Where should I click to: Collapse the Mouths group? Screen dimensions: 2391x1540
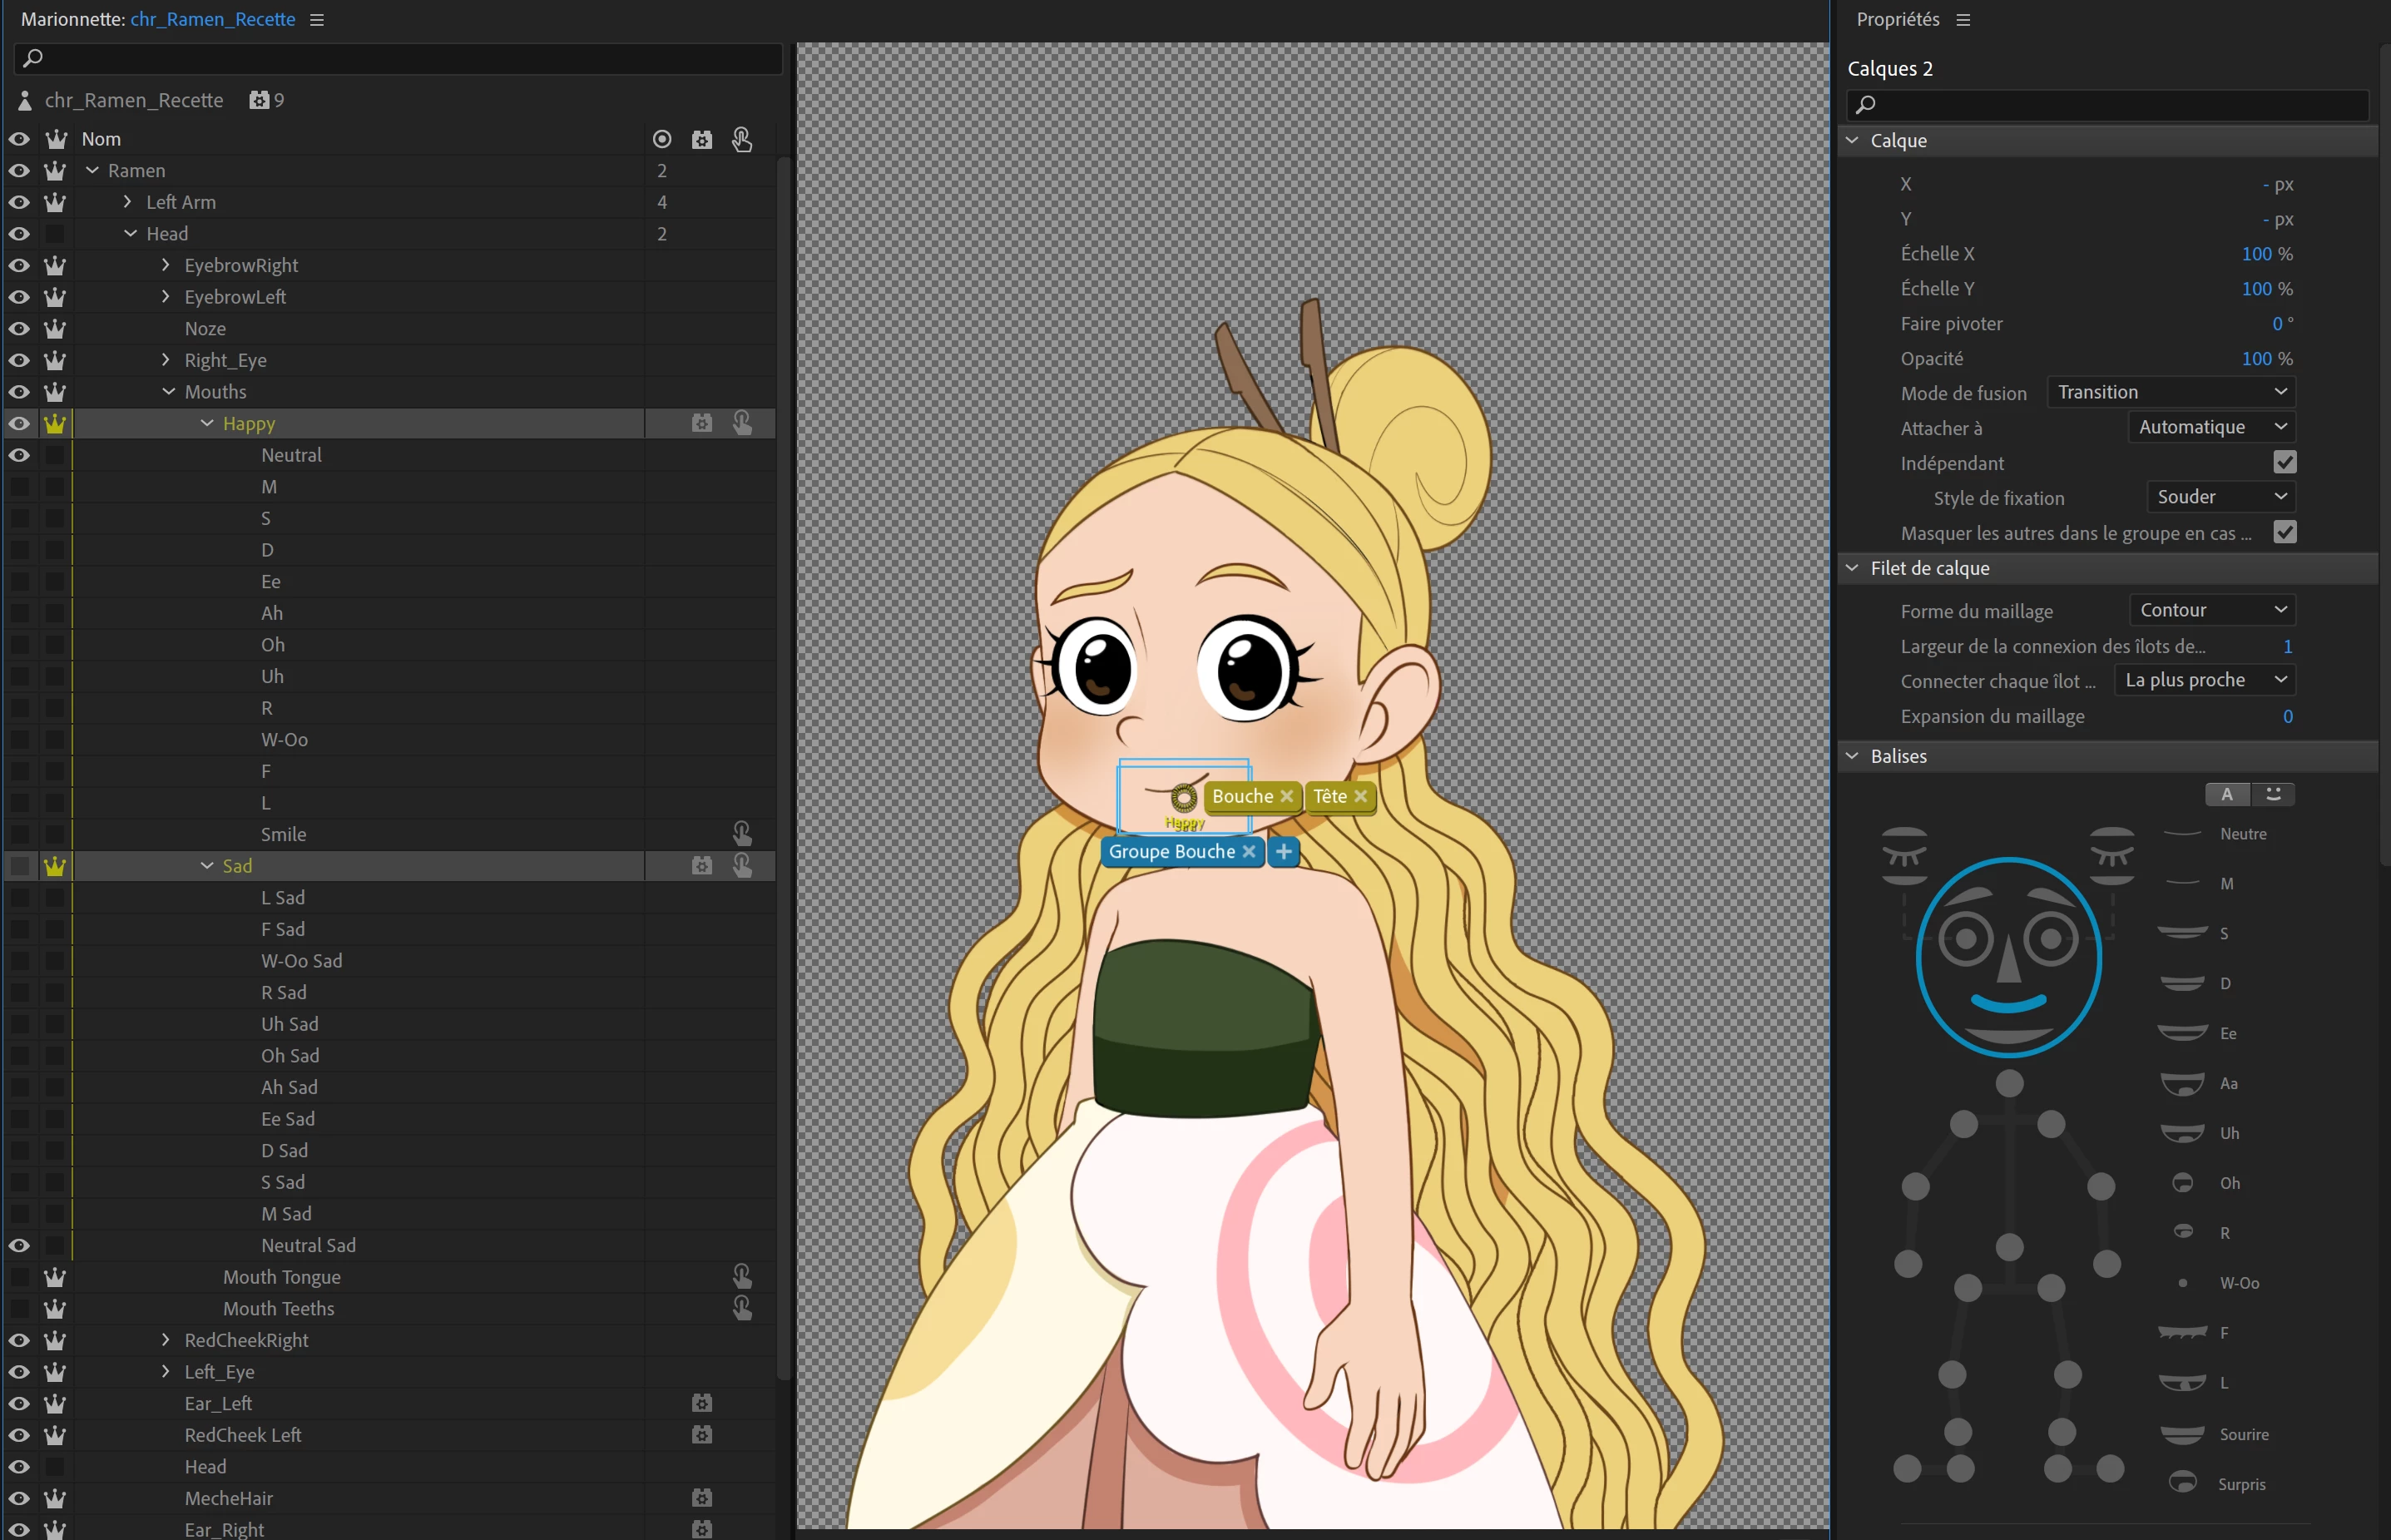168,392
